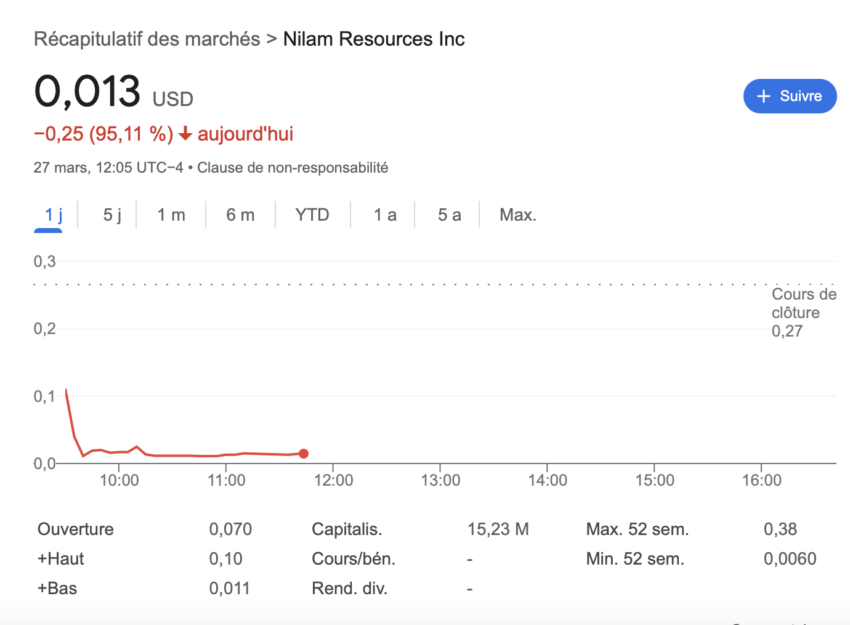Select the 1 a range tab
Screen dimensions: 850x625
pos(385,215)
